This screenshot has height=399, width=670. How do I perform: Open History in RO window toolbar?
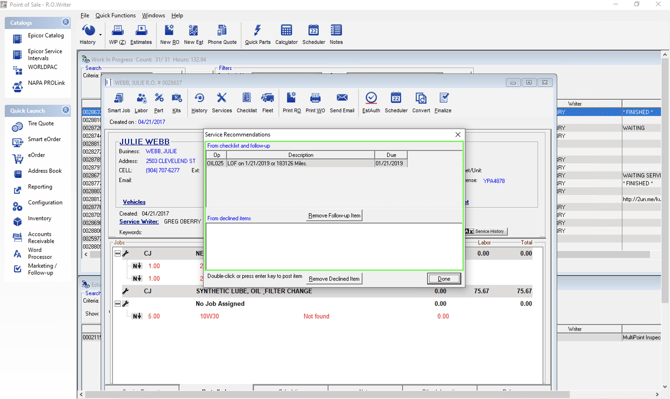point(199,103)
